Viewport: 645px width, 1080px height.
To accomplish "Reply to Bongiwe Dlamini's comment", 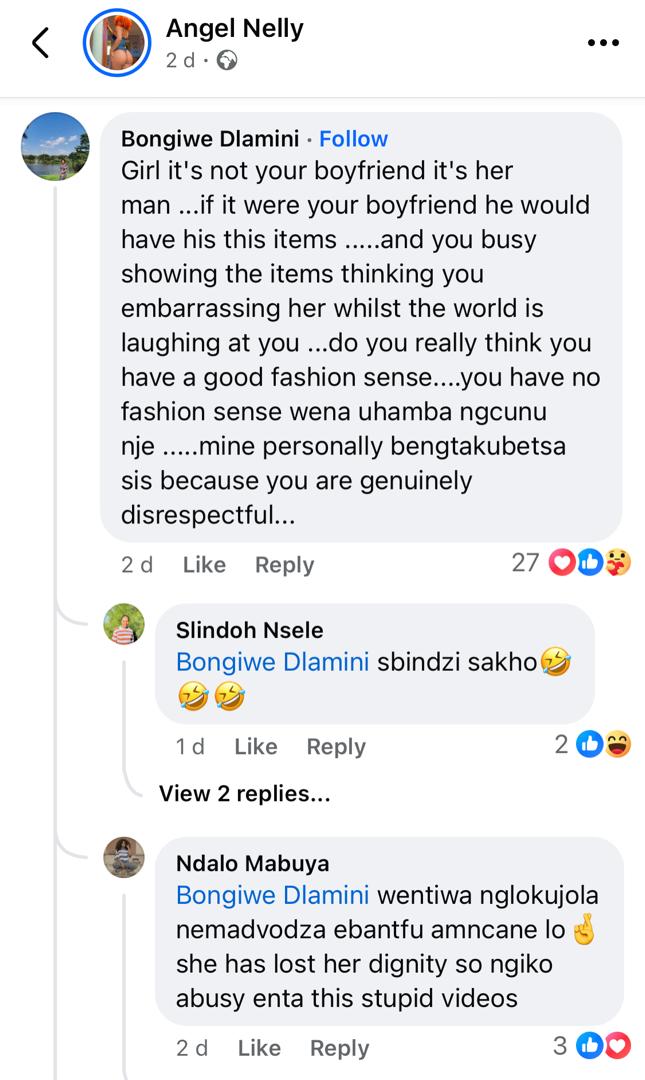I will tap(284, 565).
